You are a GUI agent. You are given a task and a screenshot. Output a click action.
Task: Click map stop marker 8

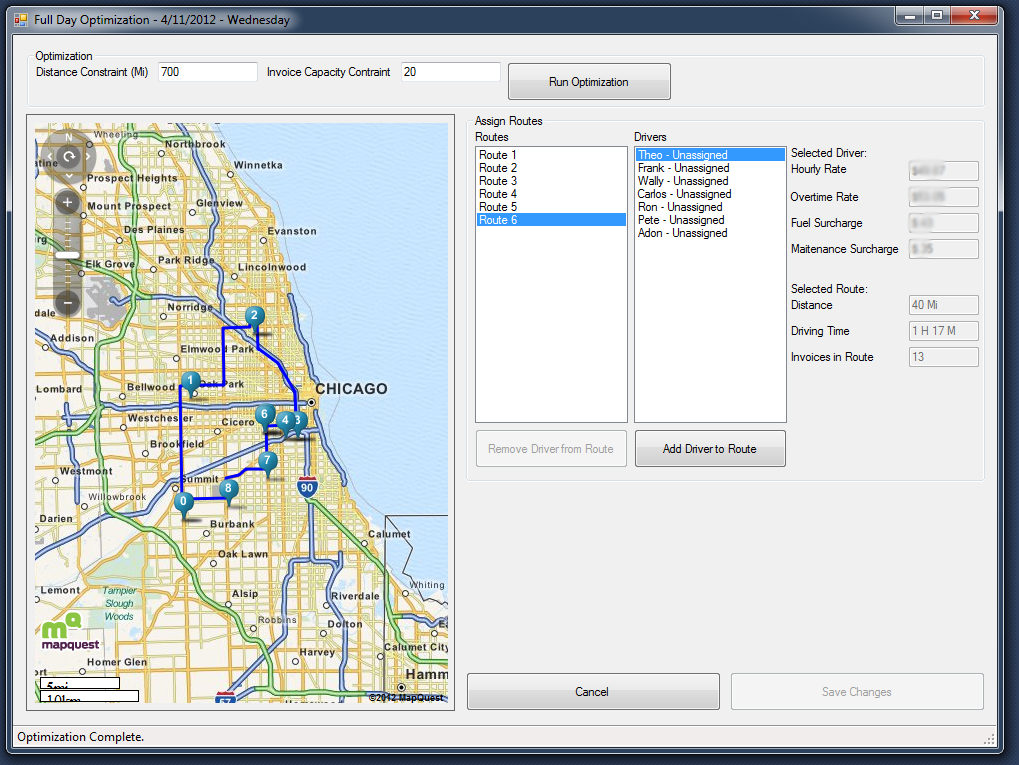(x=228, y=489)
